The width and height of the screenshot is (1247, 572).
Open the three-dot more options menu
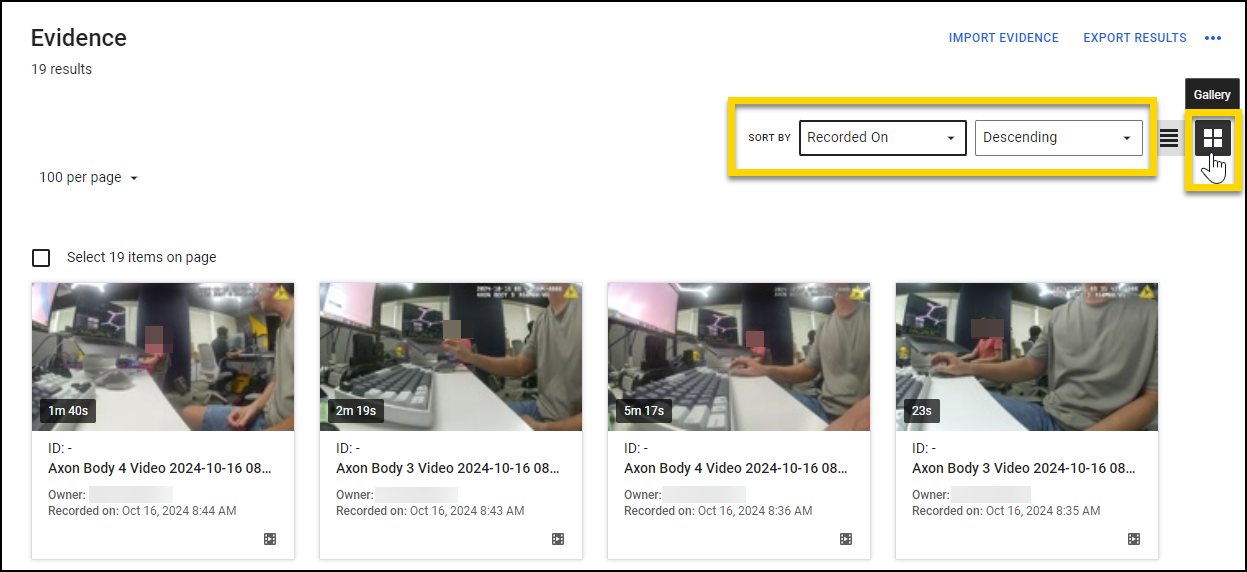1213,38
